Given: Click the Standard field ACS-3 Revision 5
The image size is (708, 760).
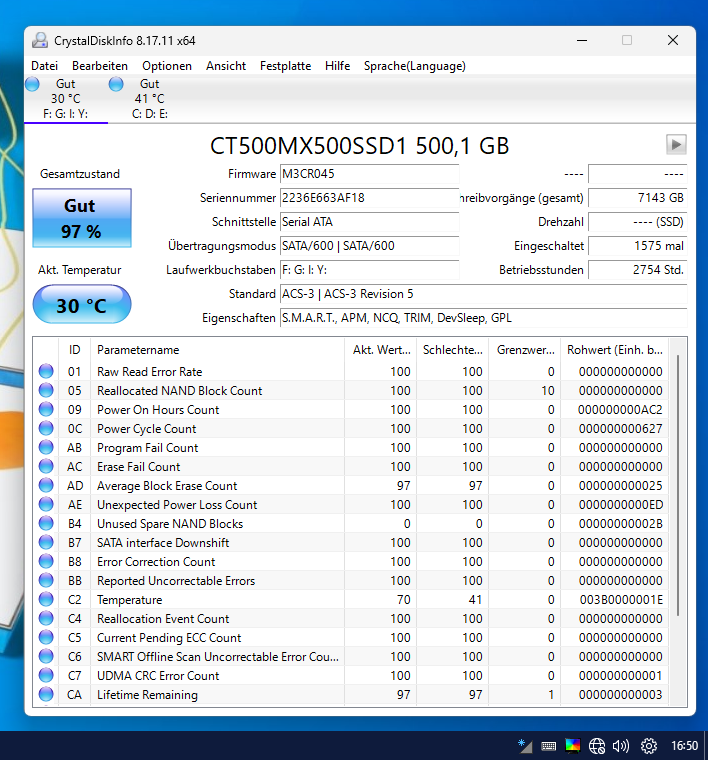Looking at the screenshot, I should [x=484, y=294].
